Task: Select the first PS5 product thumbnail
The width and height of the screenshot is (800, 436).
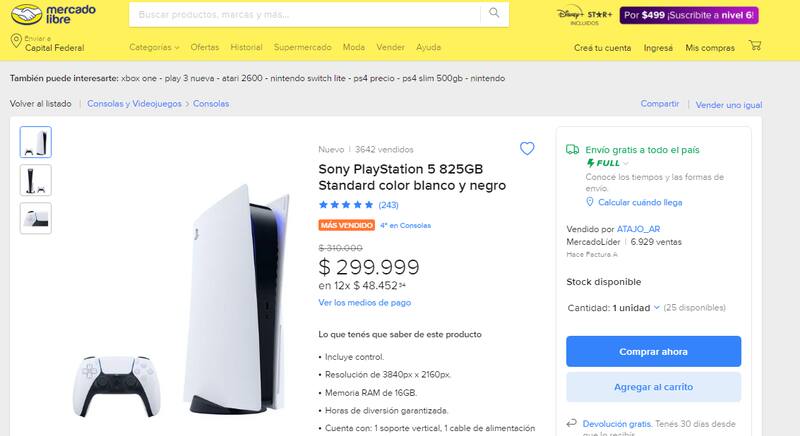Action: (36, 142)
